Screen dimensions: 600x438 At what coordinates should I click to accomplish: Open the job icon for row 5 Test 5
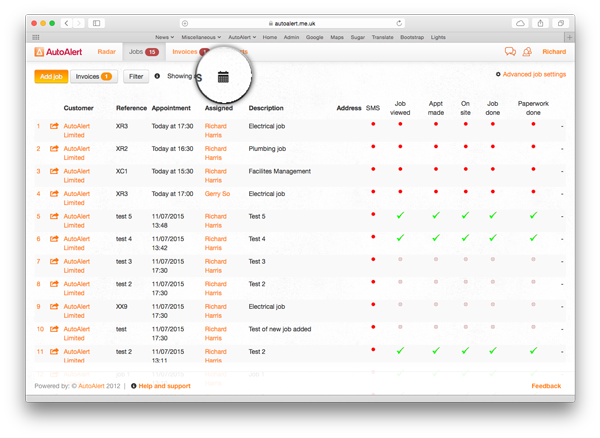[54, 216]
